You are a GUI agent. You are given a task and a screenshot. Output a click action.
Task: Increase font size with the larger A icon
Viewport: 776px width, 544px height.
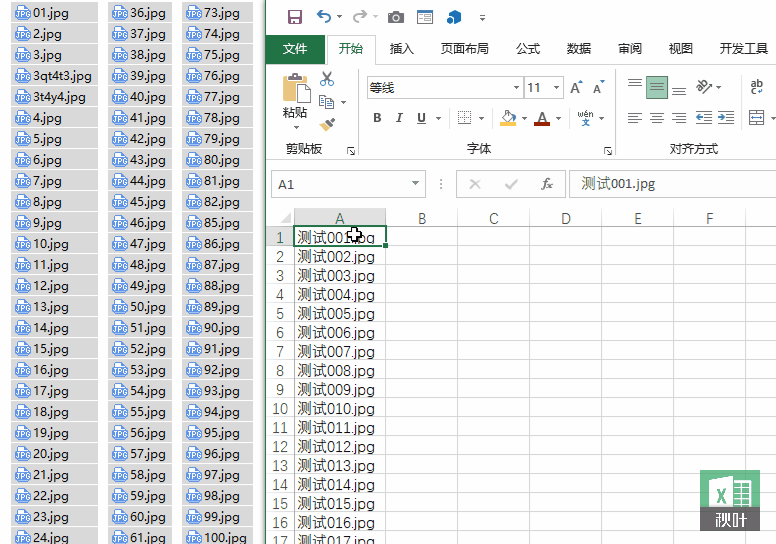click(x=576, y=88)
